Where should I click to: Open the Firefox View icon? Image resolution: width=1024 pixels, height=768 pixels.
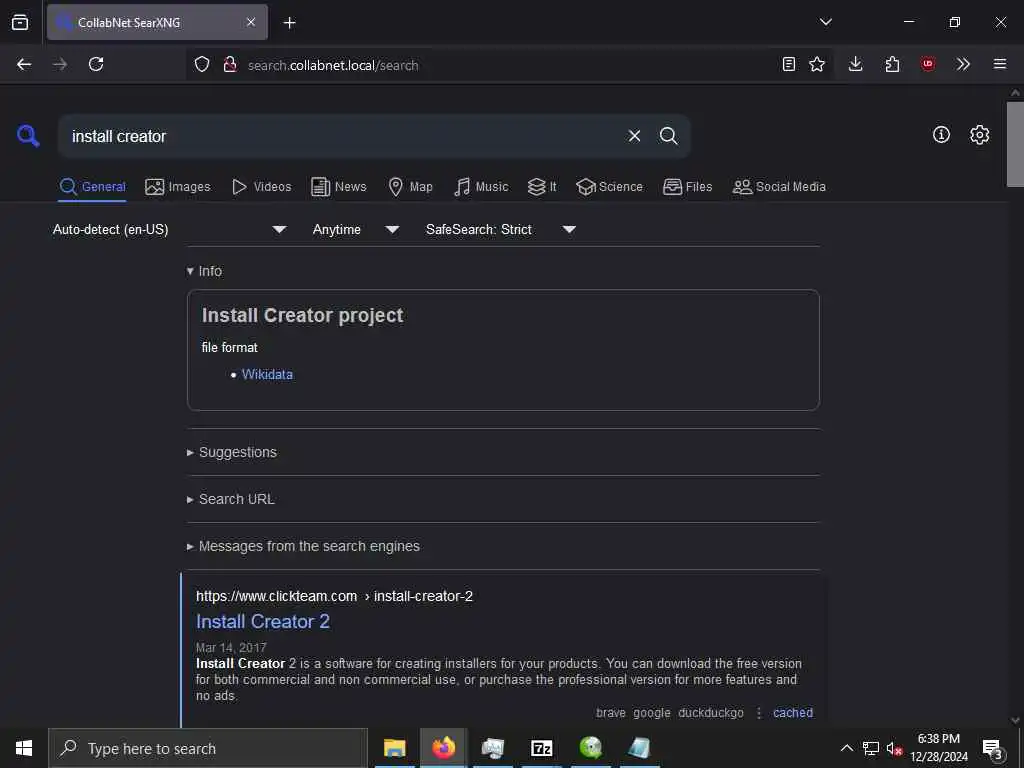coord(20,22)
